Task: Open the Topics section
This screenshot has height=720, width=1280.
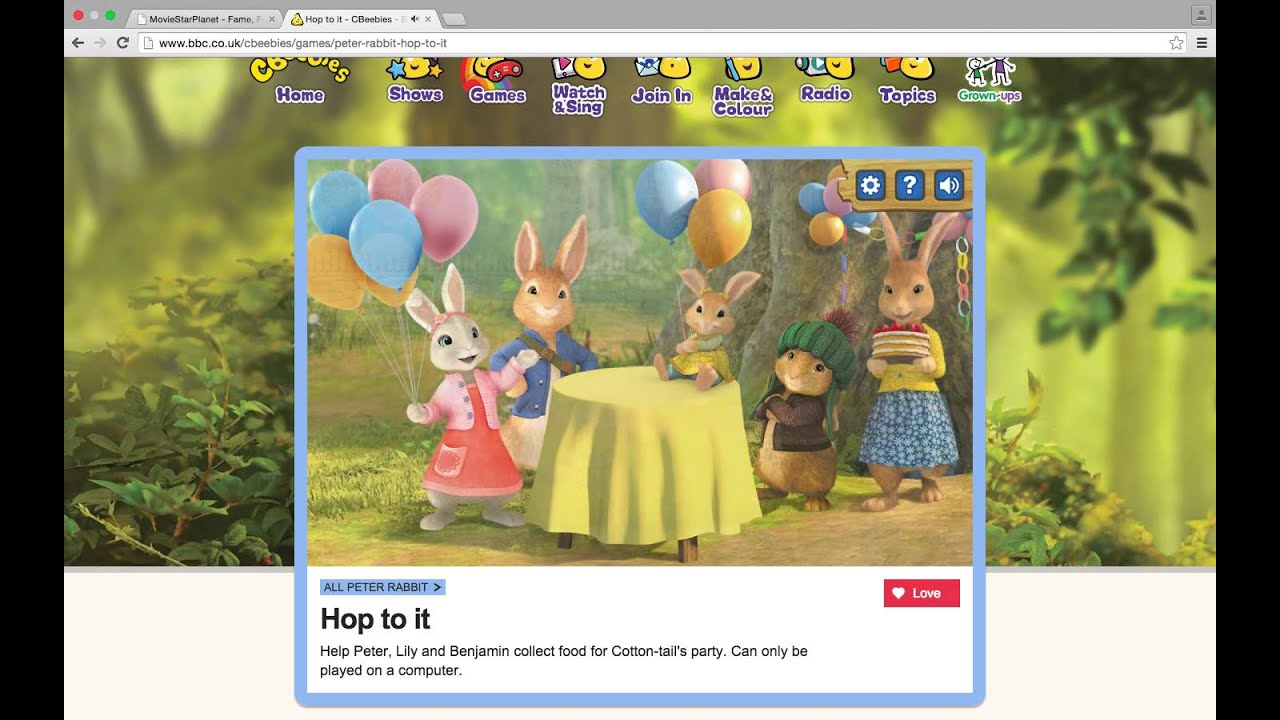Action: coord(907,82)
